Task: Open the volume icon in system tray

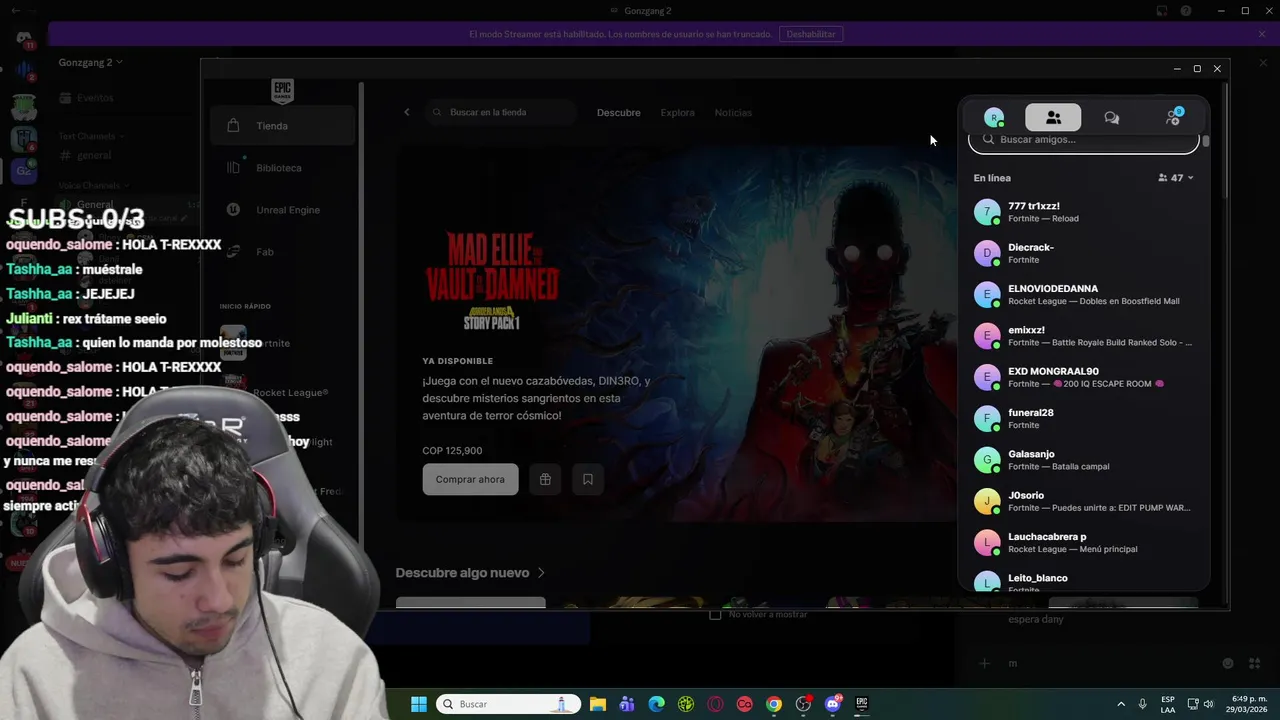Action: [x=1208, y=704]
